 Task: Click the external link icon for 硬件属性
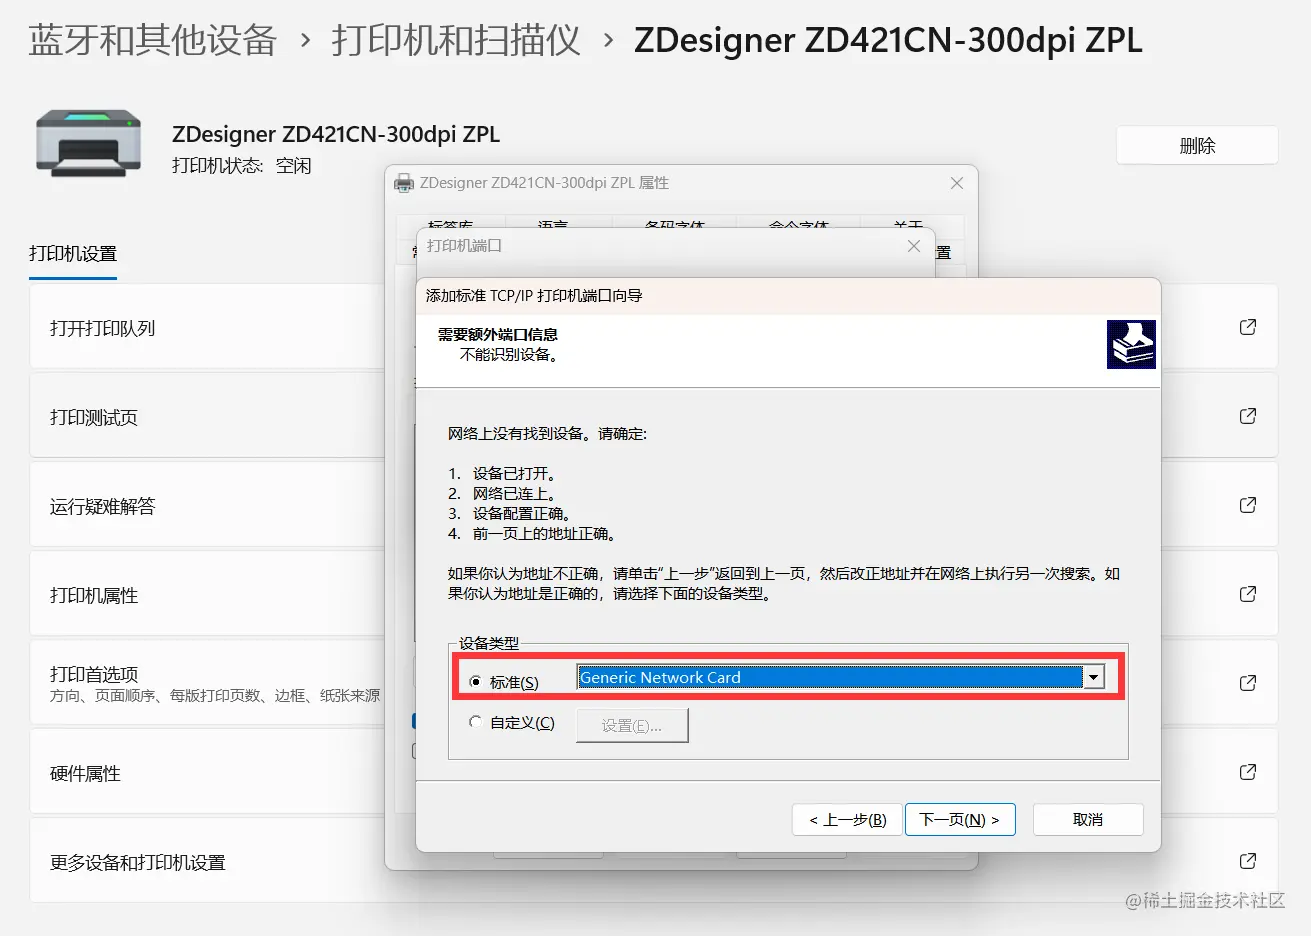click(1247, 771)
